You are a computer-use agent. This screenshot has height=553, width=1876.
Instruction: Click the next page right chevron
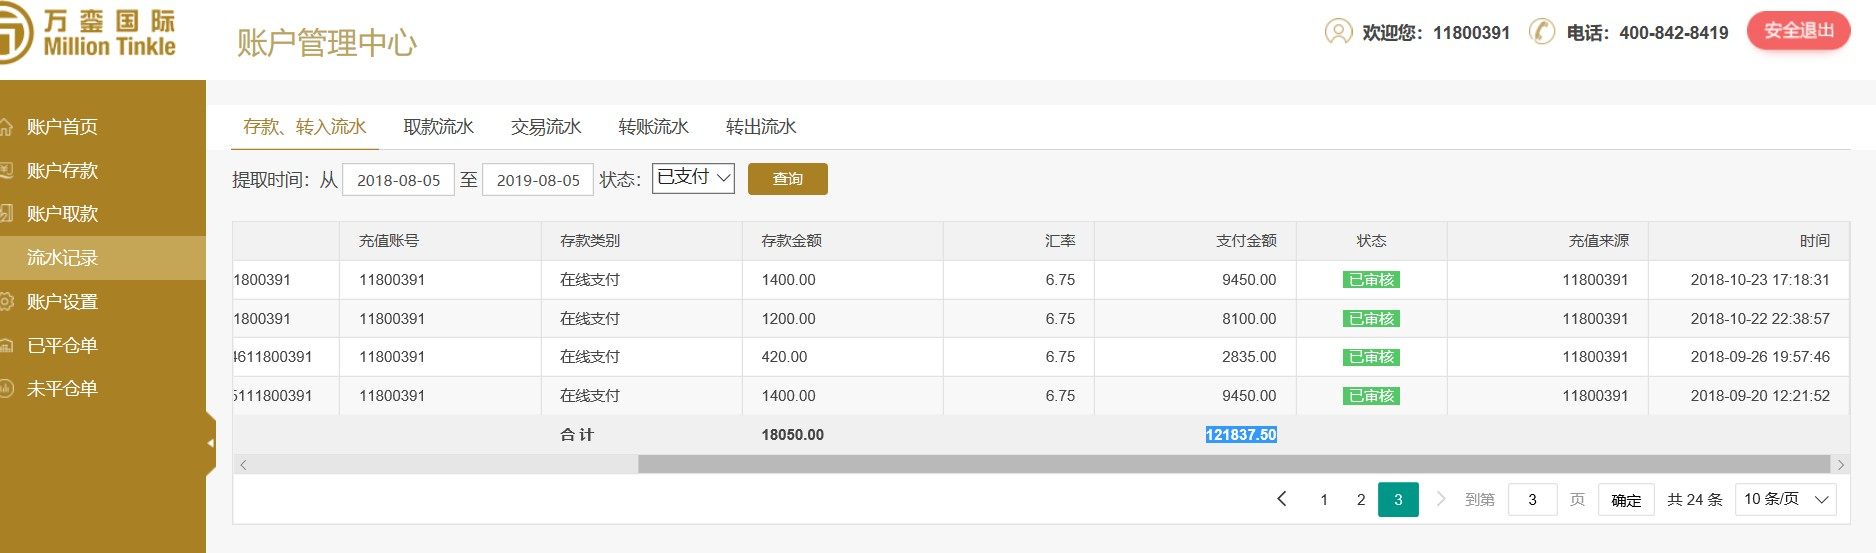click(1441, 499)
